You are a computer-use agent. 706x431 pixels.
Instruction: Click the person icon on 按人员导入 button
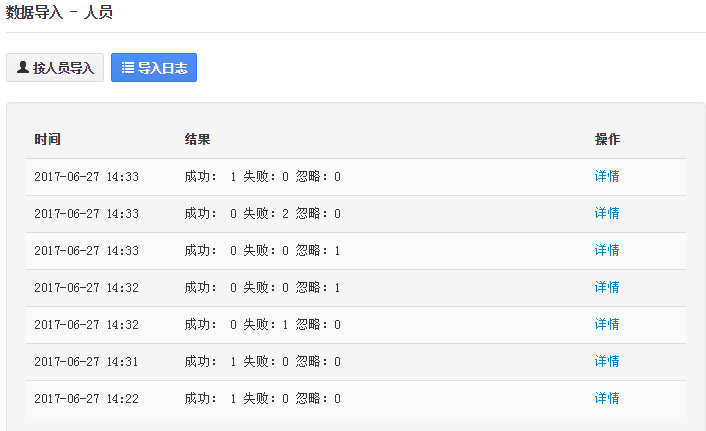pos(23,68)
